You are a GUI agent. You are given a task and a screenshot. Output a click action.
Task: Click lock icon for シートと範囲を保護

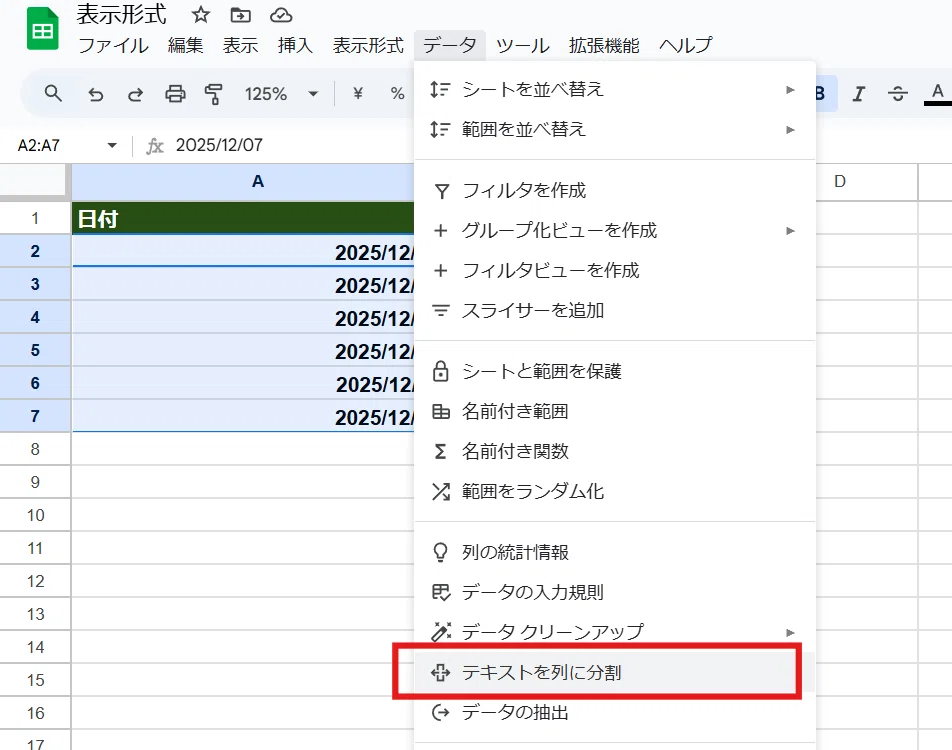pos(441,371)
